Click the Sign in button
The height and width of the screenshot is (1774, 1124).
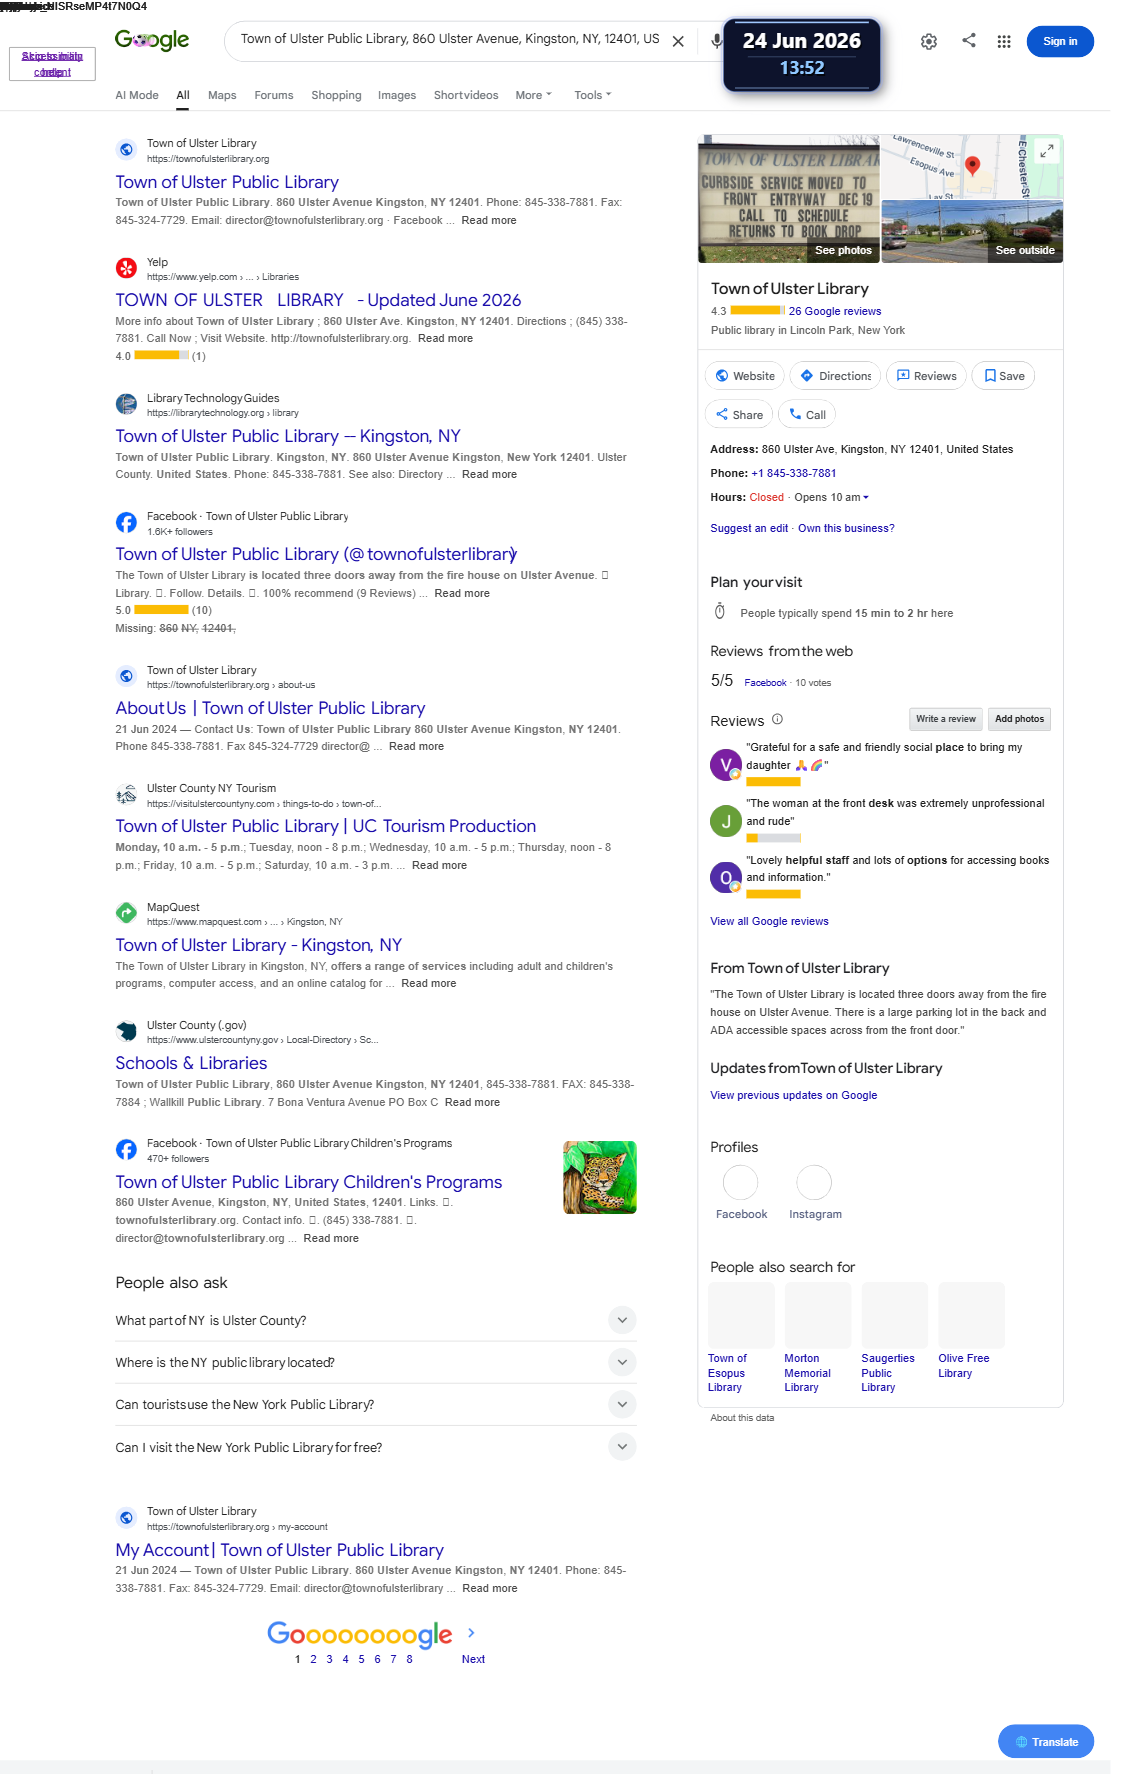pos(1060,41)
